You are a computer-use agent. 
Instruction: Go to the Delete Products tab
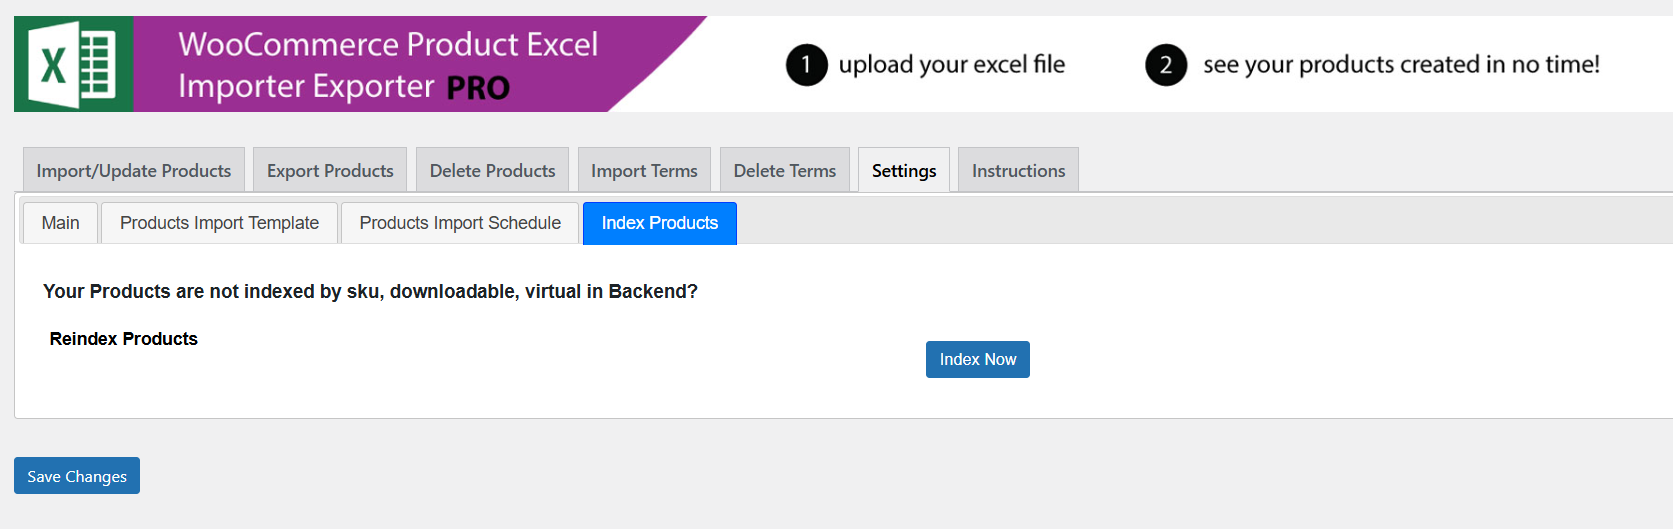click(x=492, y=170)
